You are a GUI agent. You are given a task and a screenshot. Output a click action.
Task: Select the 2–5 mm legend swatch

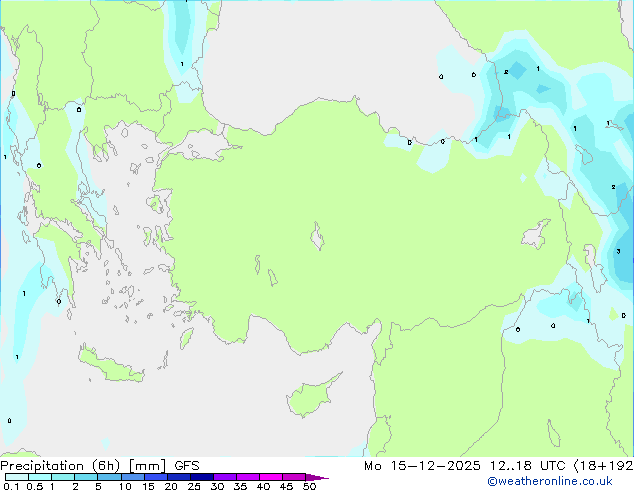(x=86, y=477)
